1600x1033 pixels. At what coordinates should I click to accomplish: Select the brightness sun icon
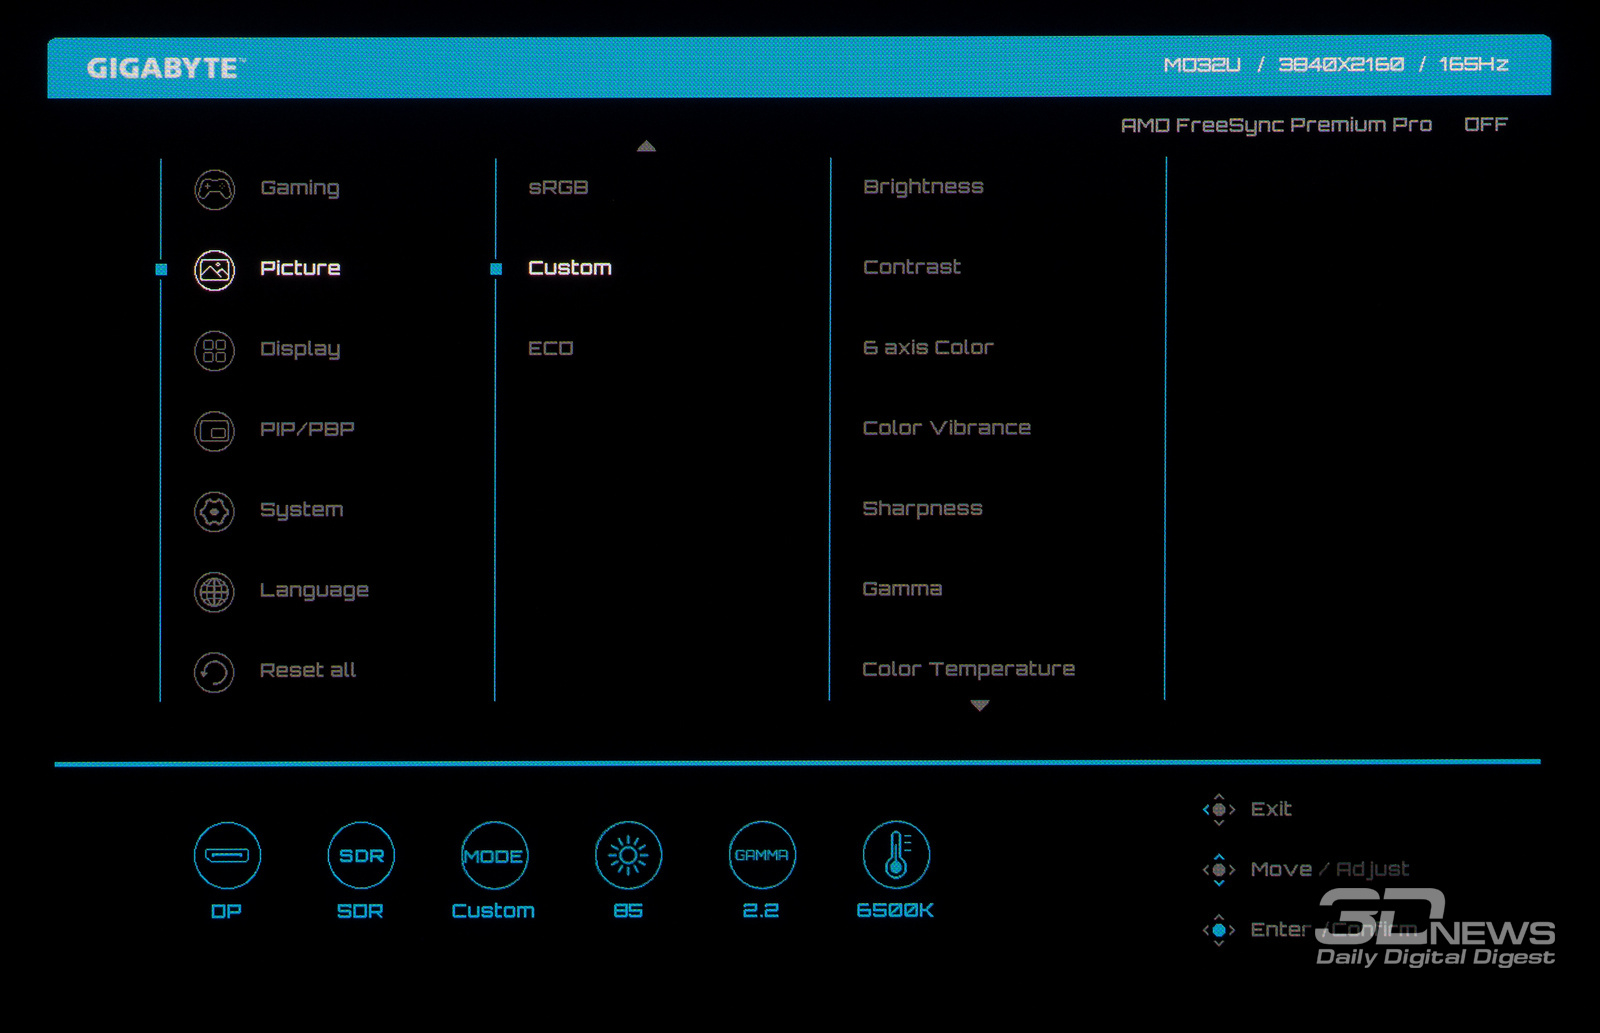click(x=628, y=856)
